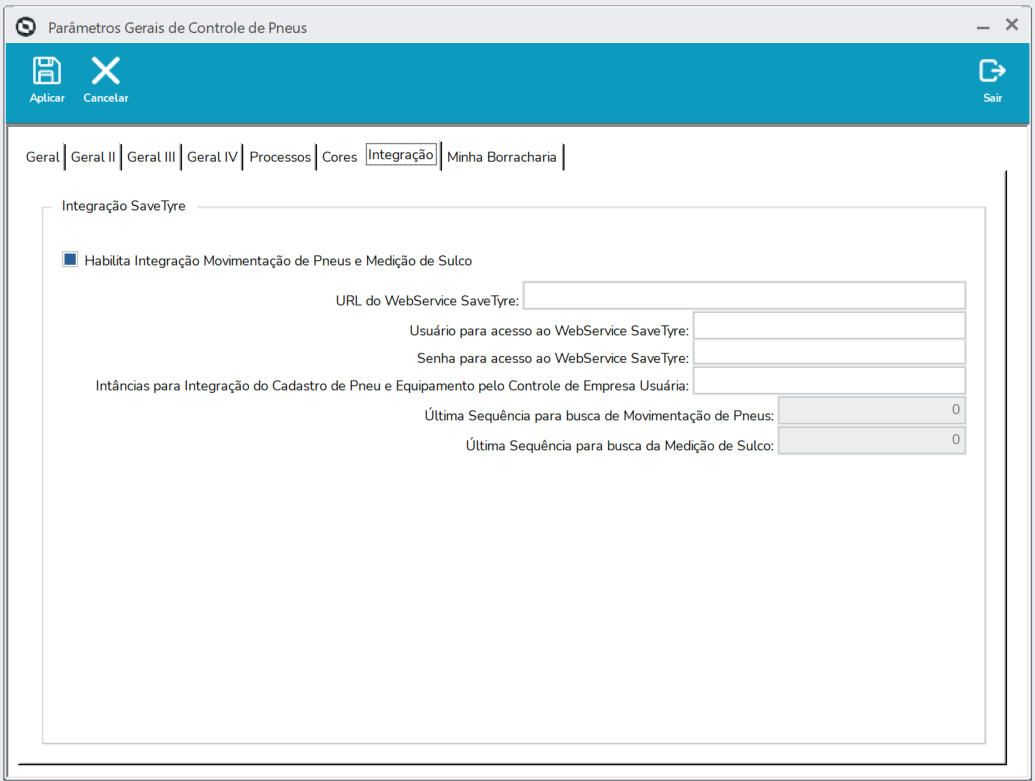Screen dimensions: 1035x781
Task: Open the Minha Borracharia tab
Action: (502, 157)
